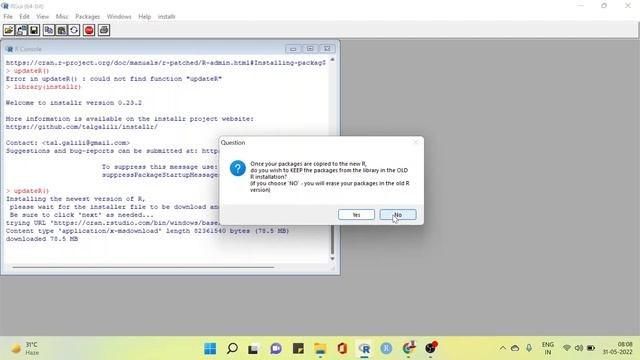Click the OneDrive cloud tray icon
Image resolution: width=640 pixels, height=360 pixels.
pyautogui.click(x=515, y=348)
